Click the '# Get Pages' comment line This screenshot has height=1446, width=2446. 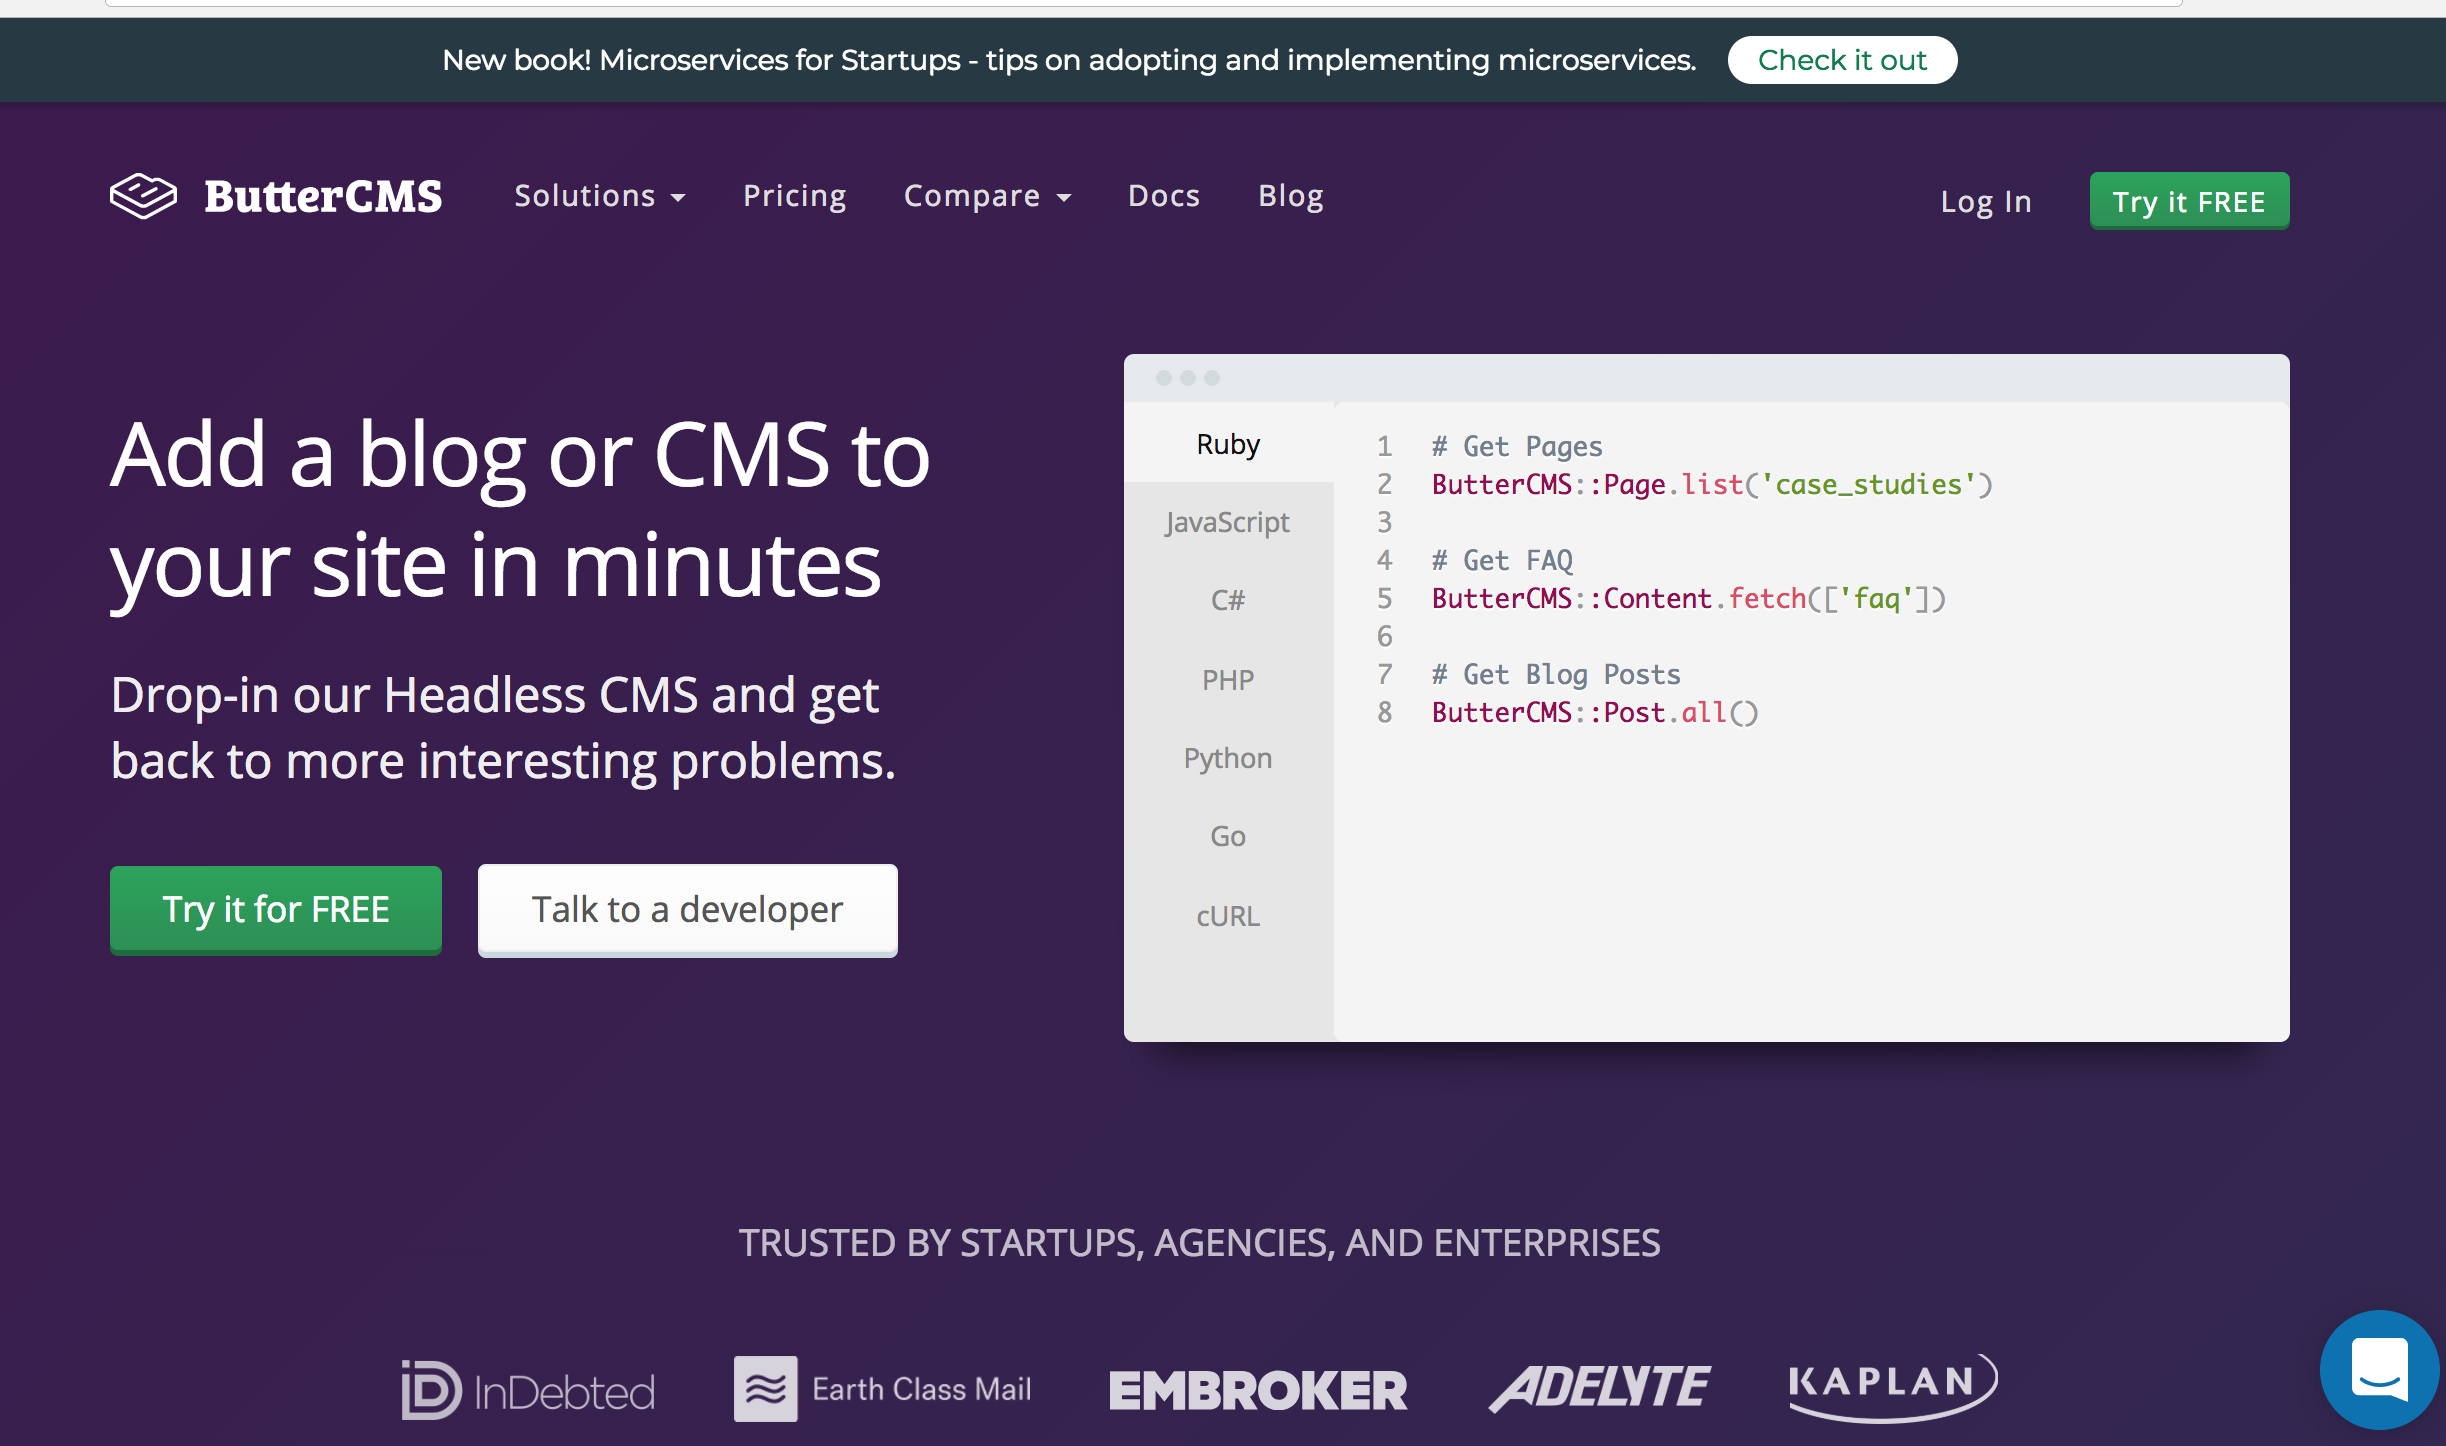tap(1517, 446)
